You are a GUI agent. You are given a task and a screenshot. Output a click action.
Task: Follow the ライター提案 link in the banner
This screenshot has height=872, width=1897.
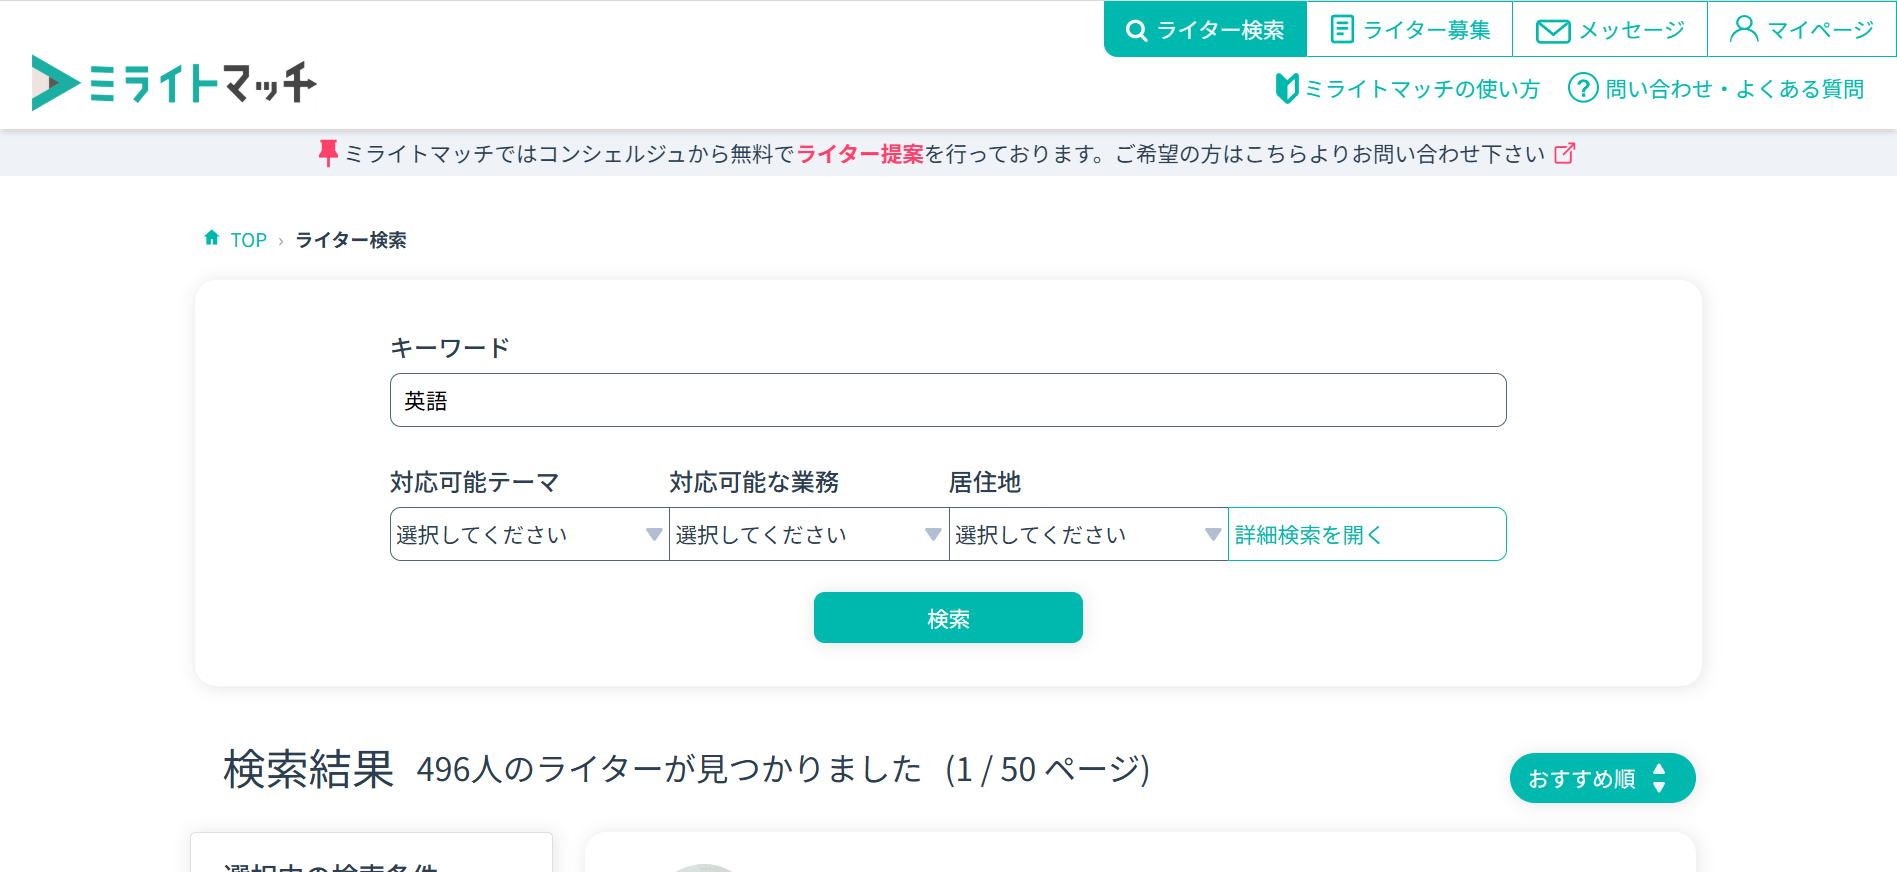860,154
